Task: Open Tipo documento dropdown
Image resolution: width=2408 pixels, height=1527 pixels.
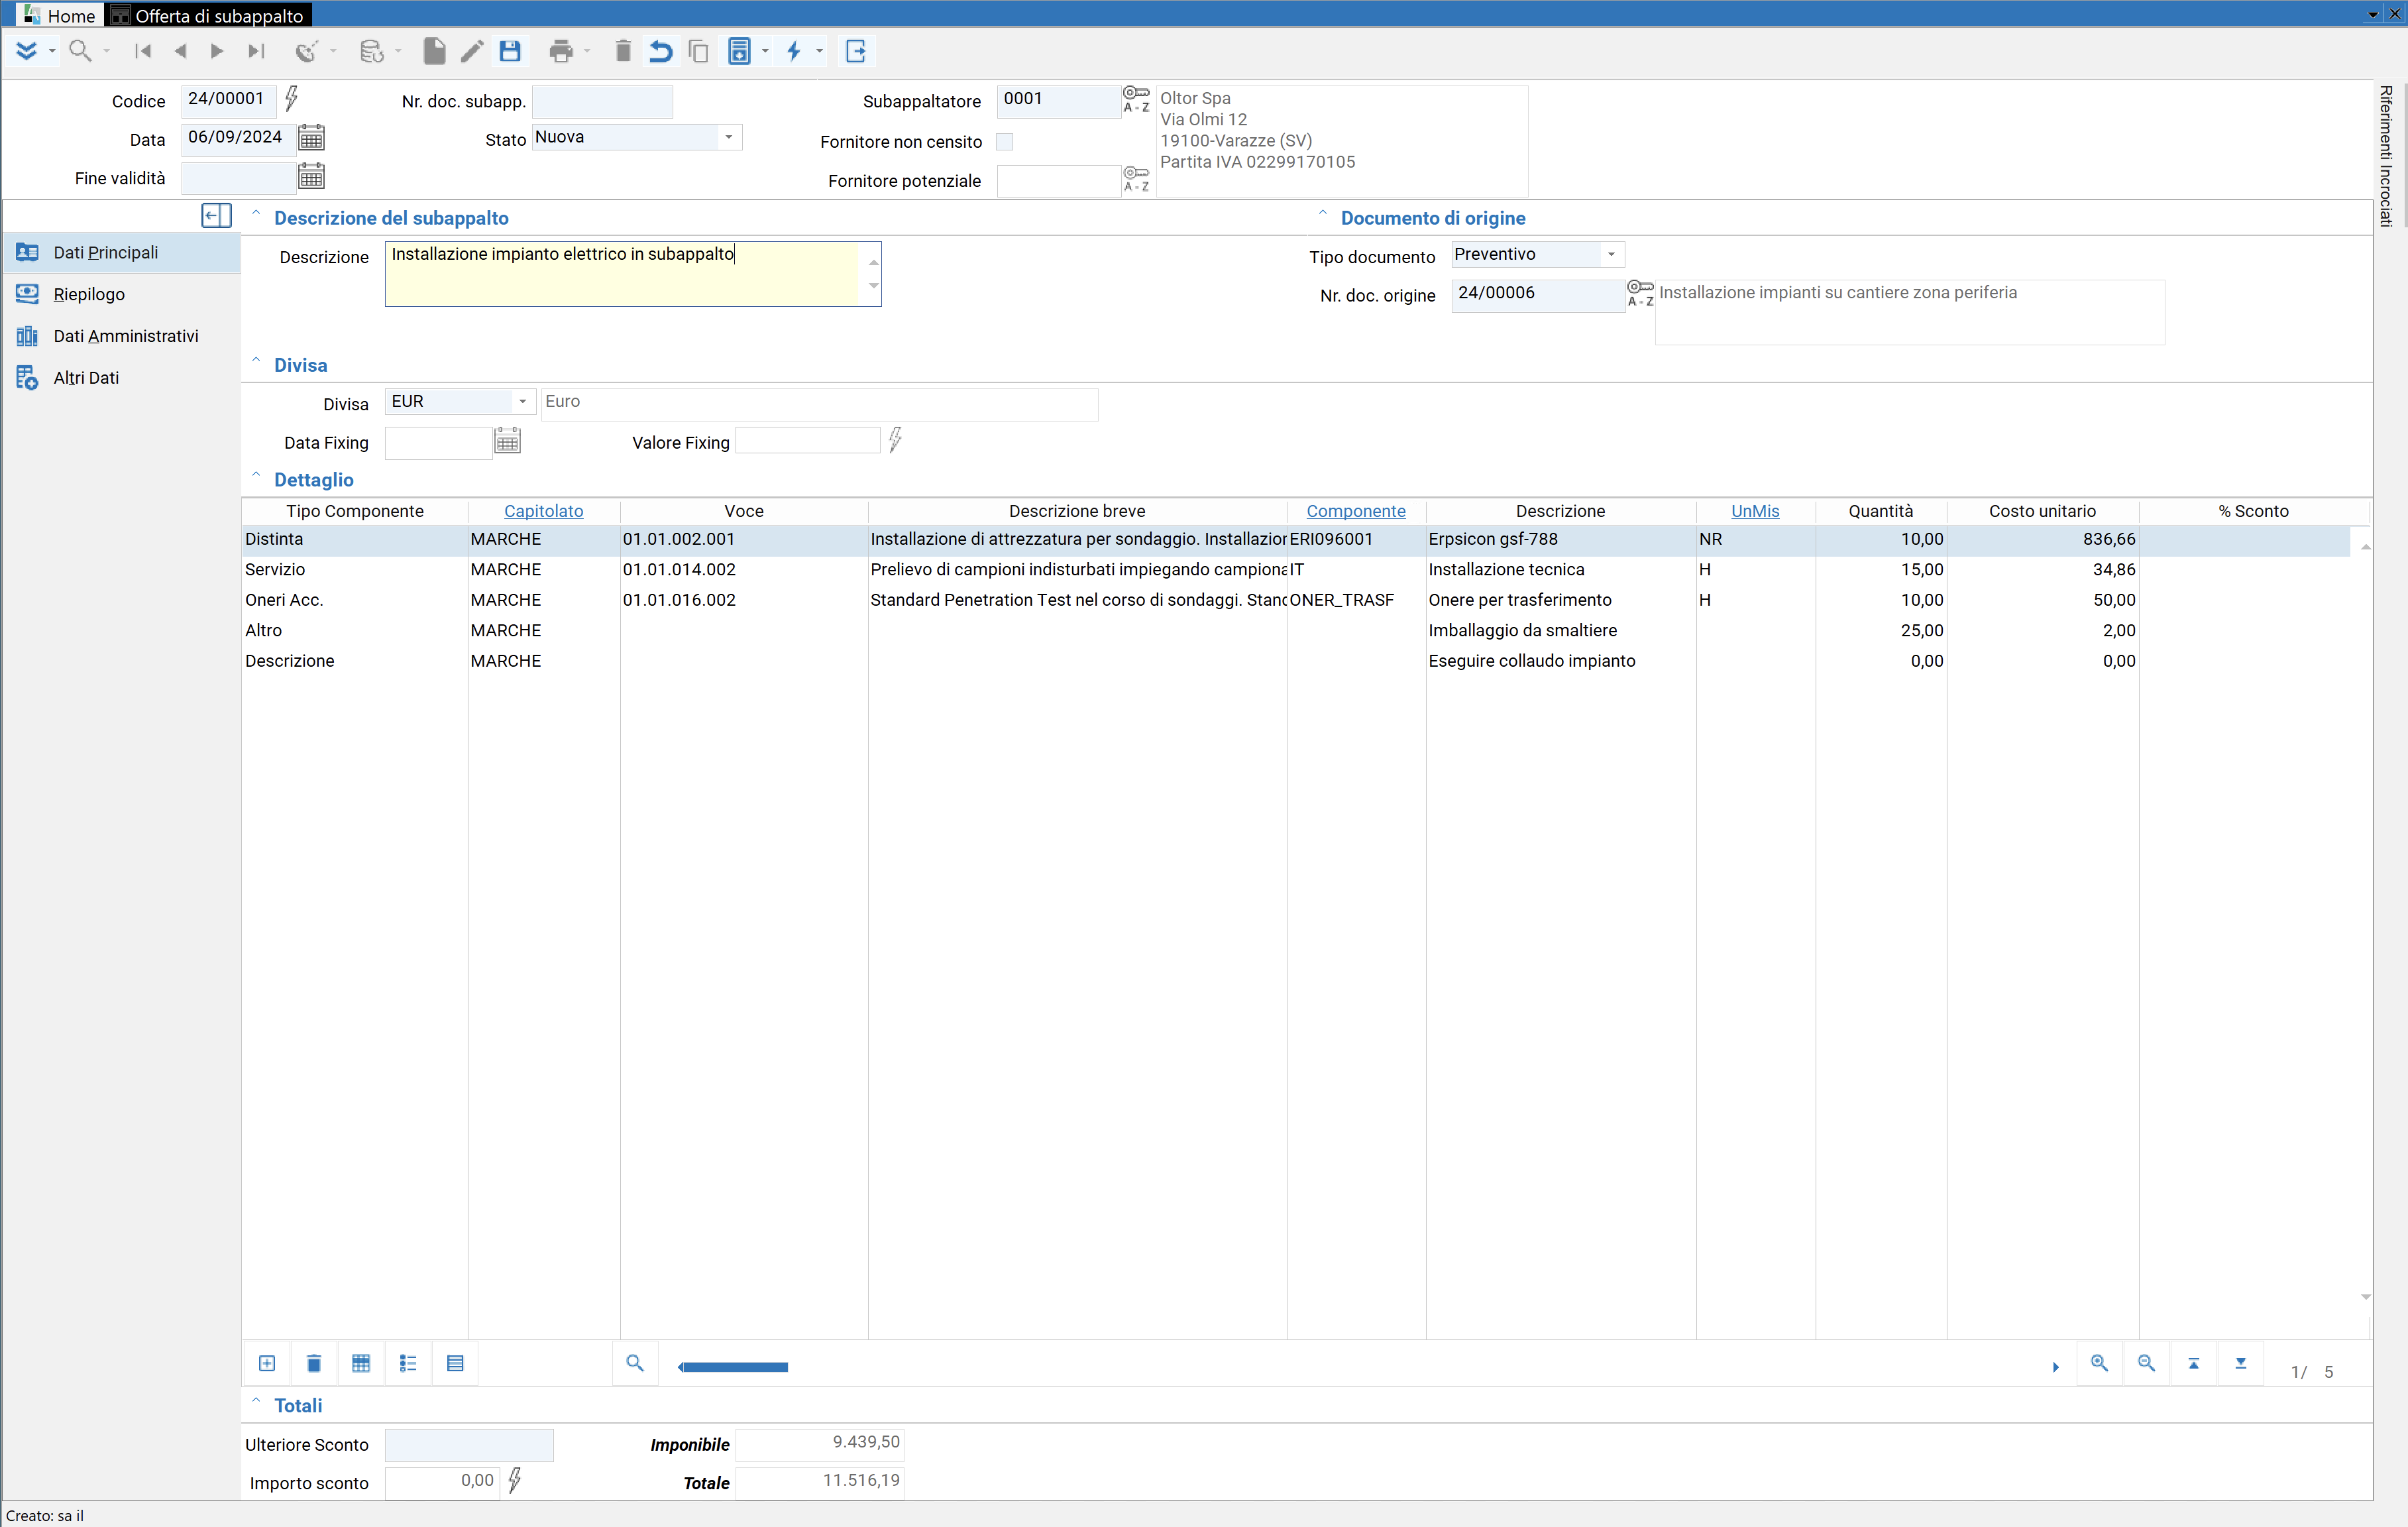Action: tap(1610, 254)
